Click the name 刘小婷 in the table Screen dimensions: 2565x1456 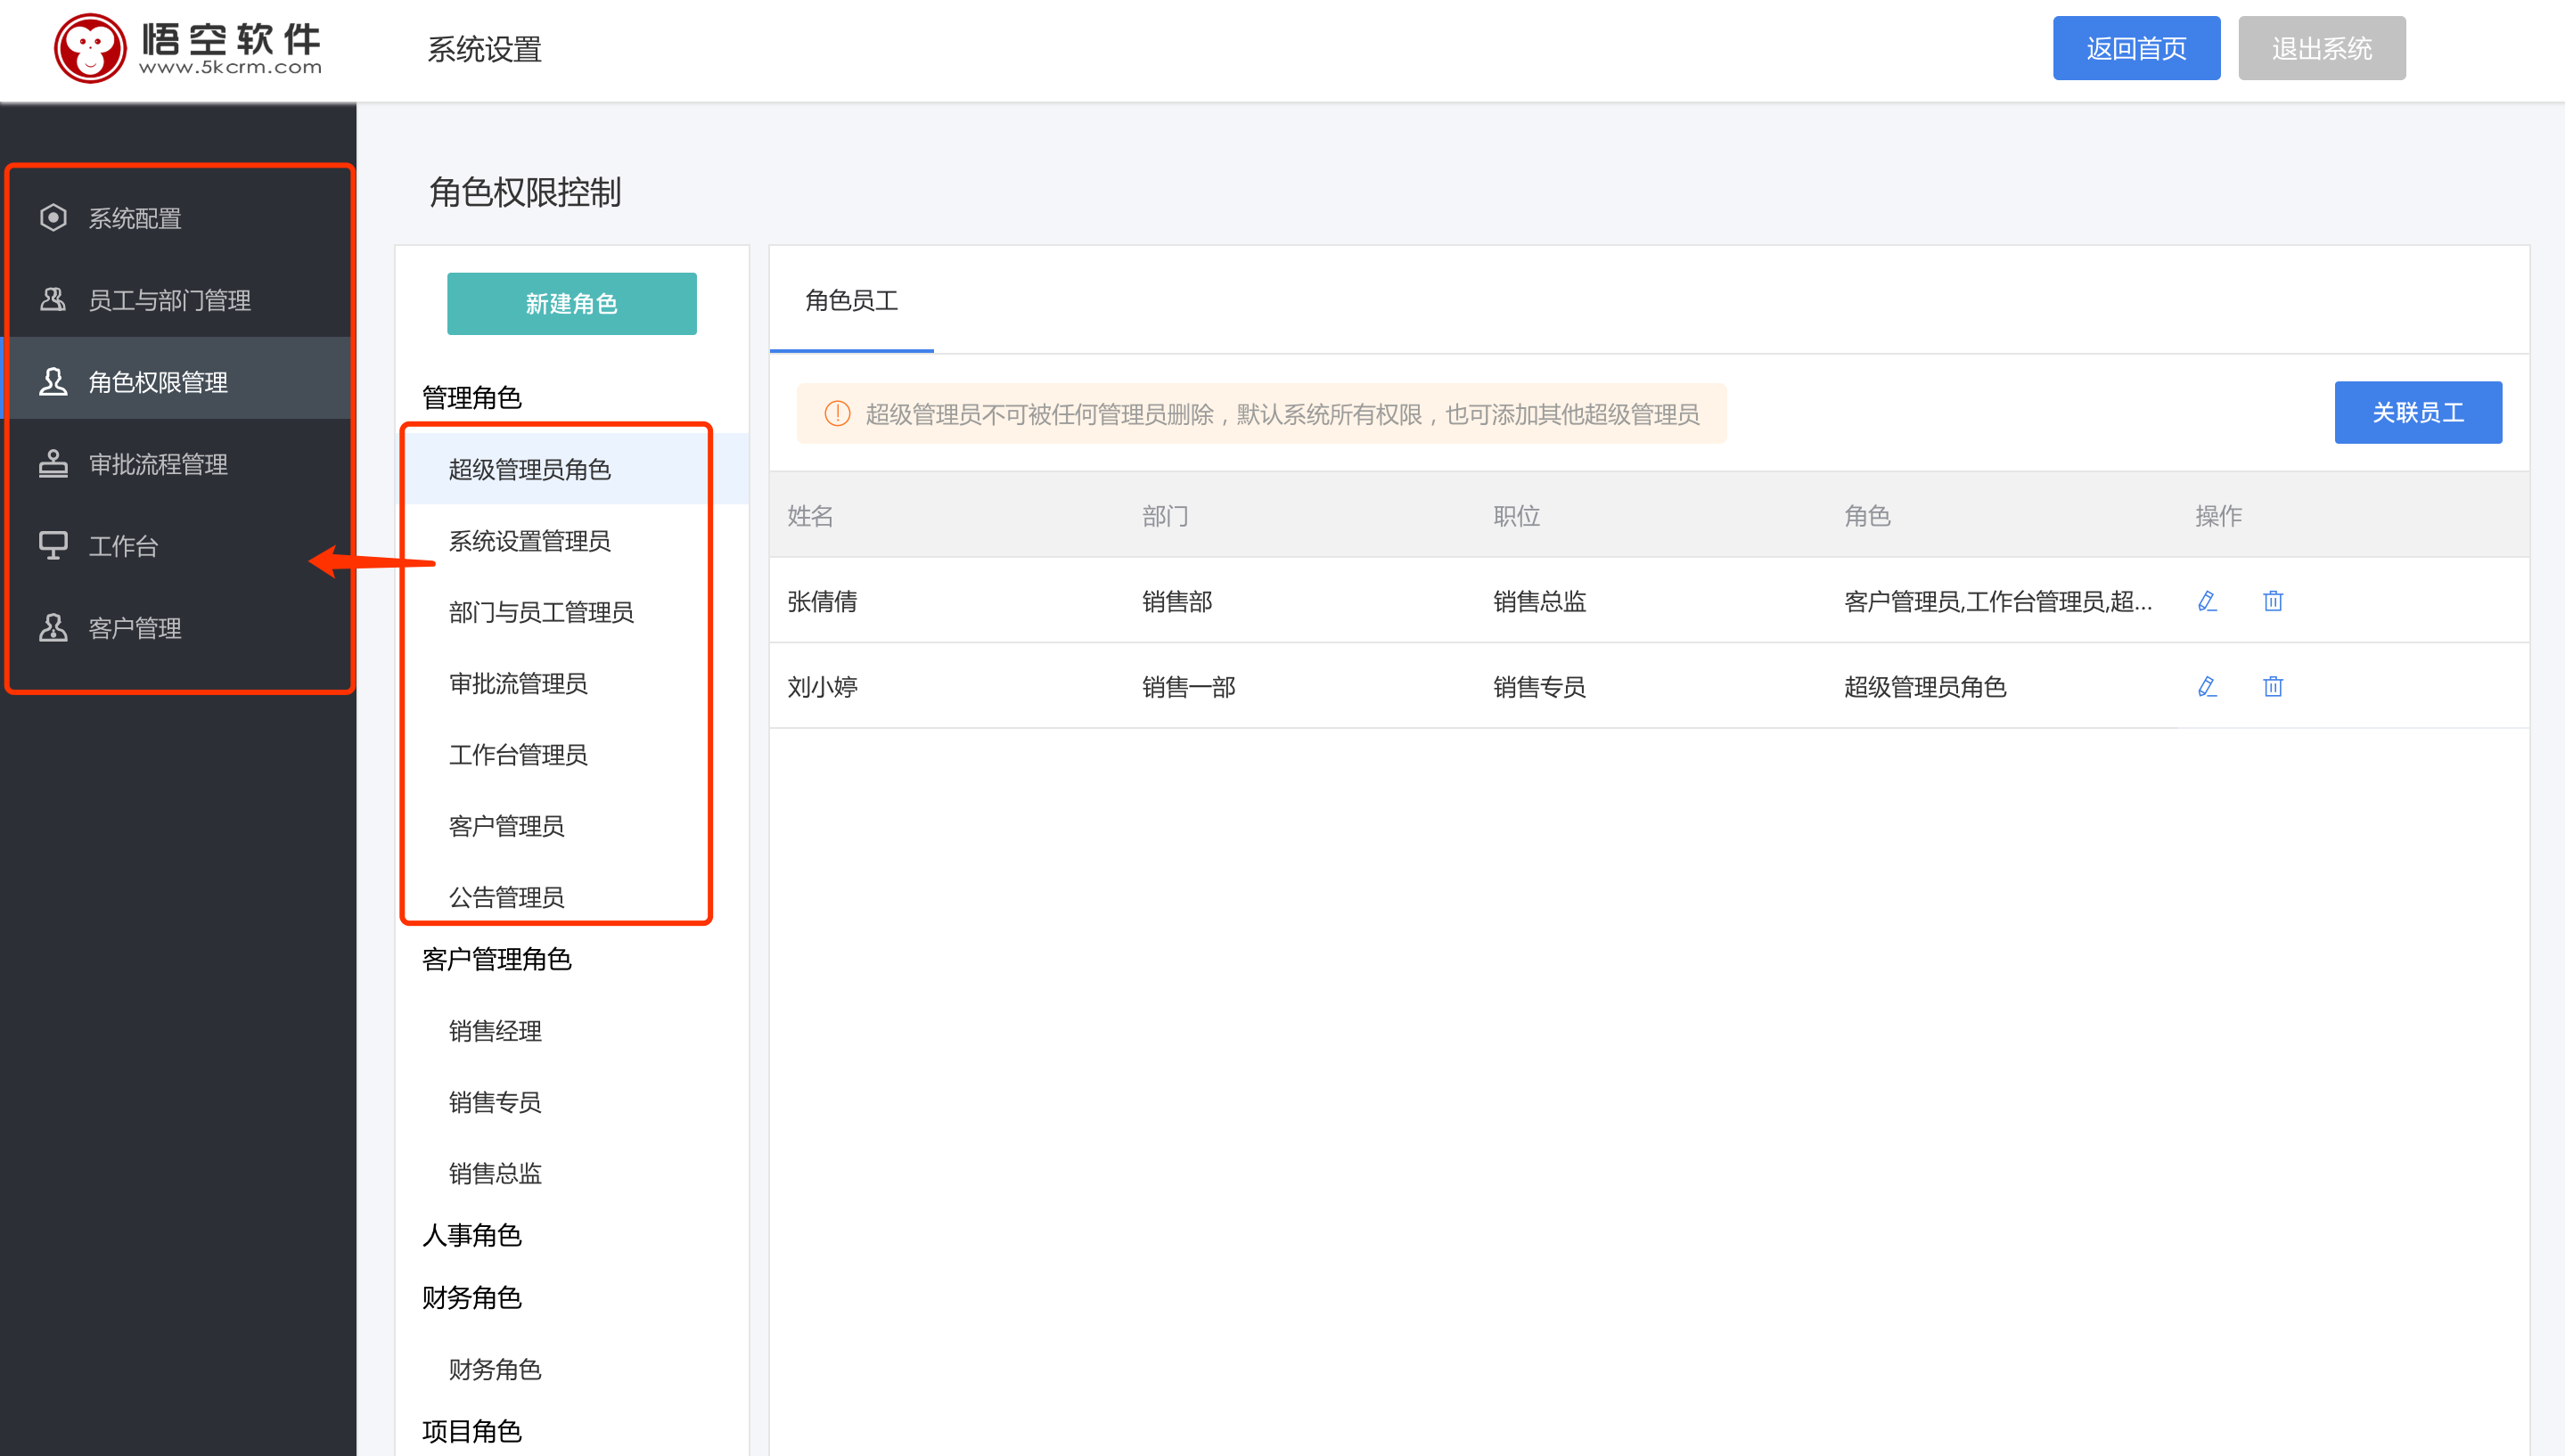(822, 687)
